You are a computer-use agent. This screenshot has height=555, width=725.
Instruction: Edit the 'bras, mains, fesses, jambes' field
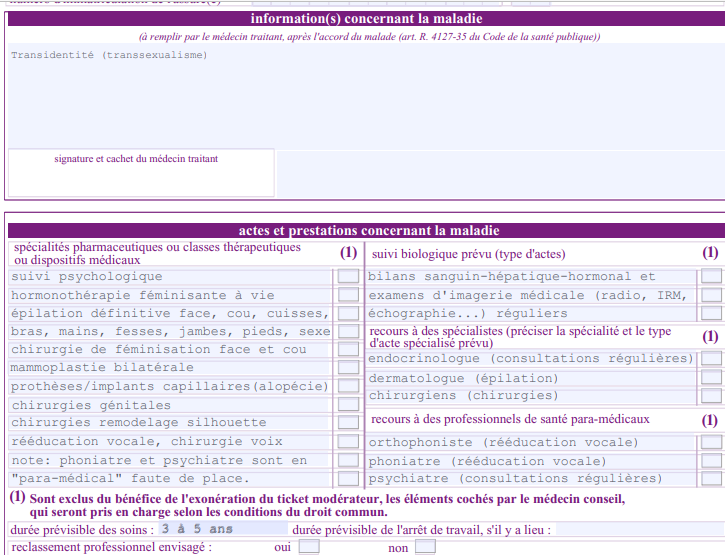[170, 331]
